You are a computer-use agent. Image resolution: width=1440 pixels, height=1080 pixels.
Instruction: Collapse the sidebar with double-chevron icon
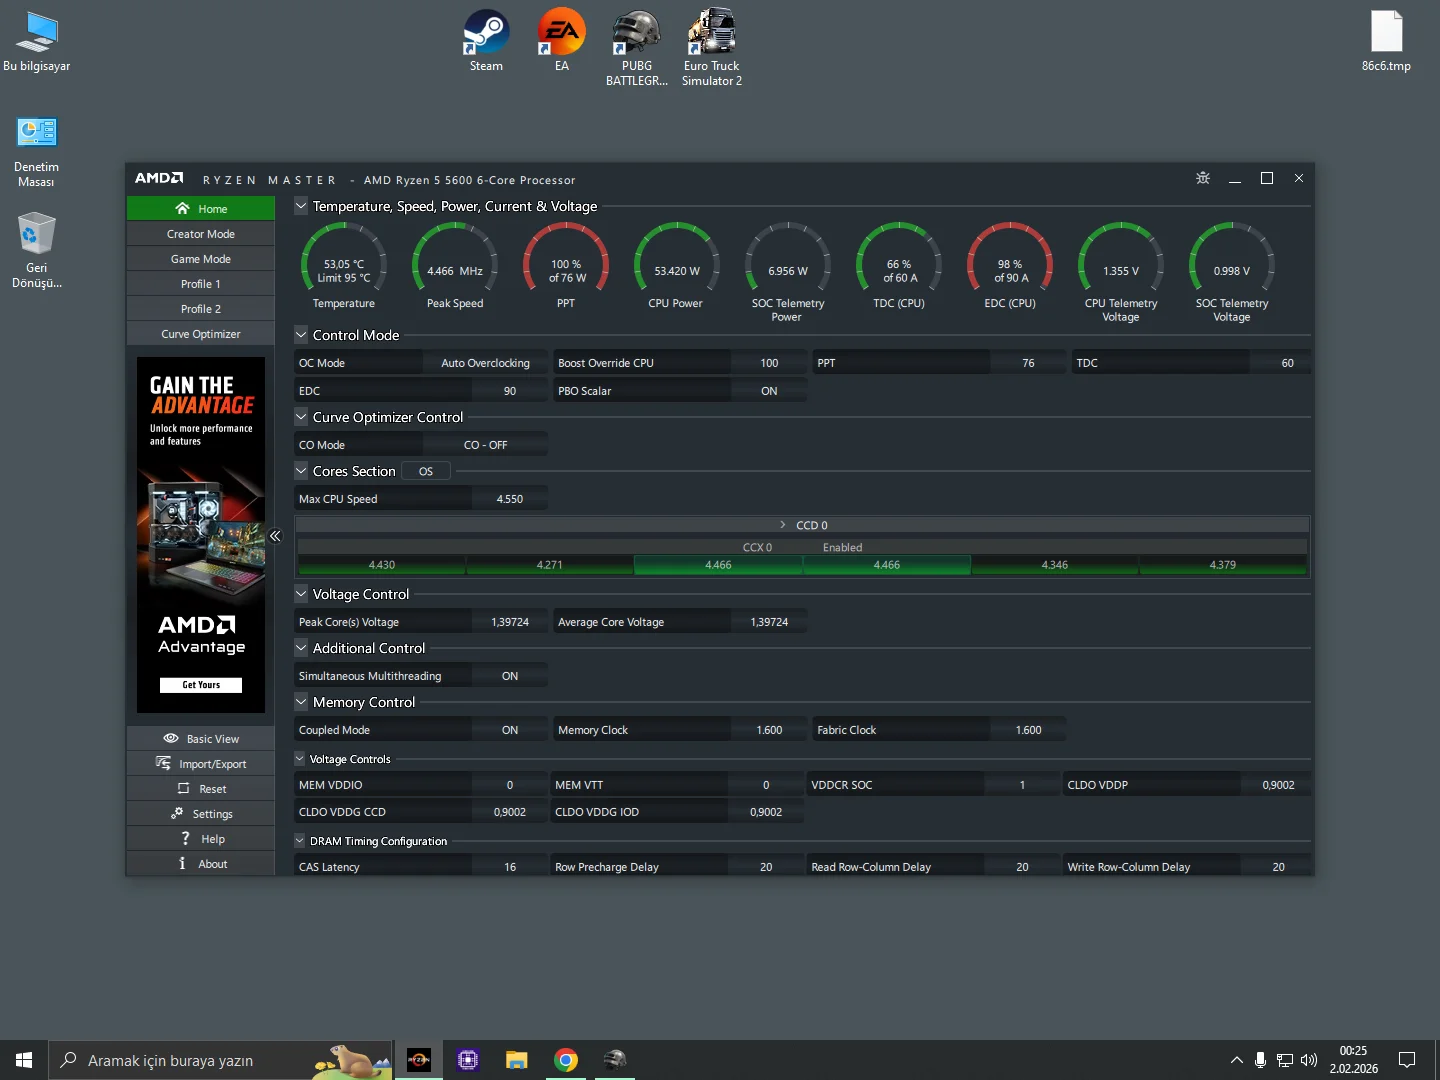pos(275,536)
